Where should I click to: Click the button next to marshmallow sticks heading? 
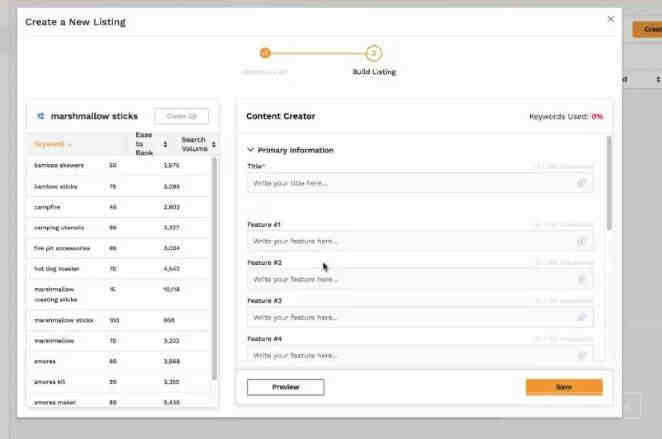(x=182, y=116)
